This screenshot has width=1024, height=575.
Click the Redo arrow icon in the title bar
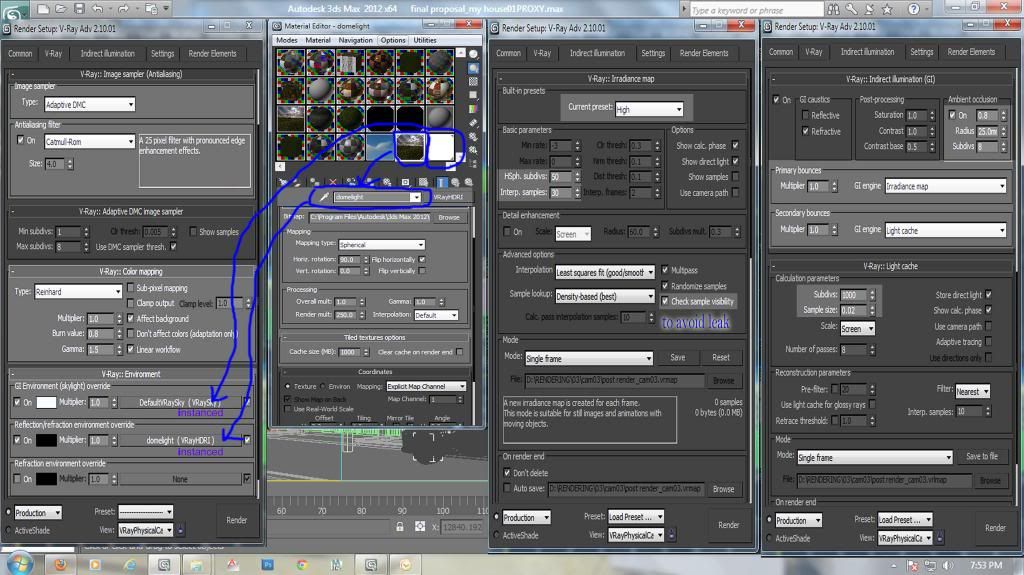click(x=123, y=8)
